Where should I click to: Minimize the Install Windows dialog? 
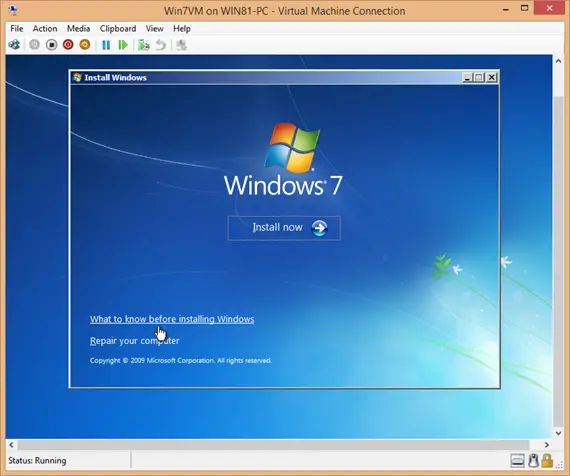pyautogui.click(x=467, y=77)
